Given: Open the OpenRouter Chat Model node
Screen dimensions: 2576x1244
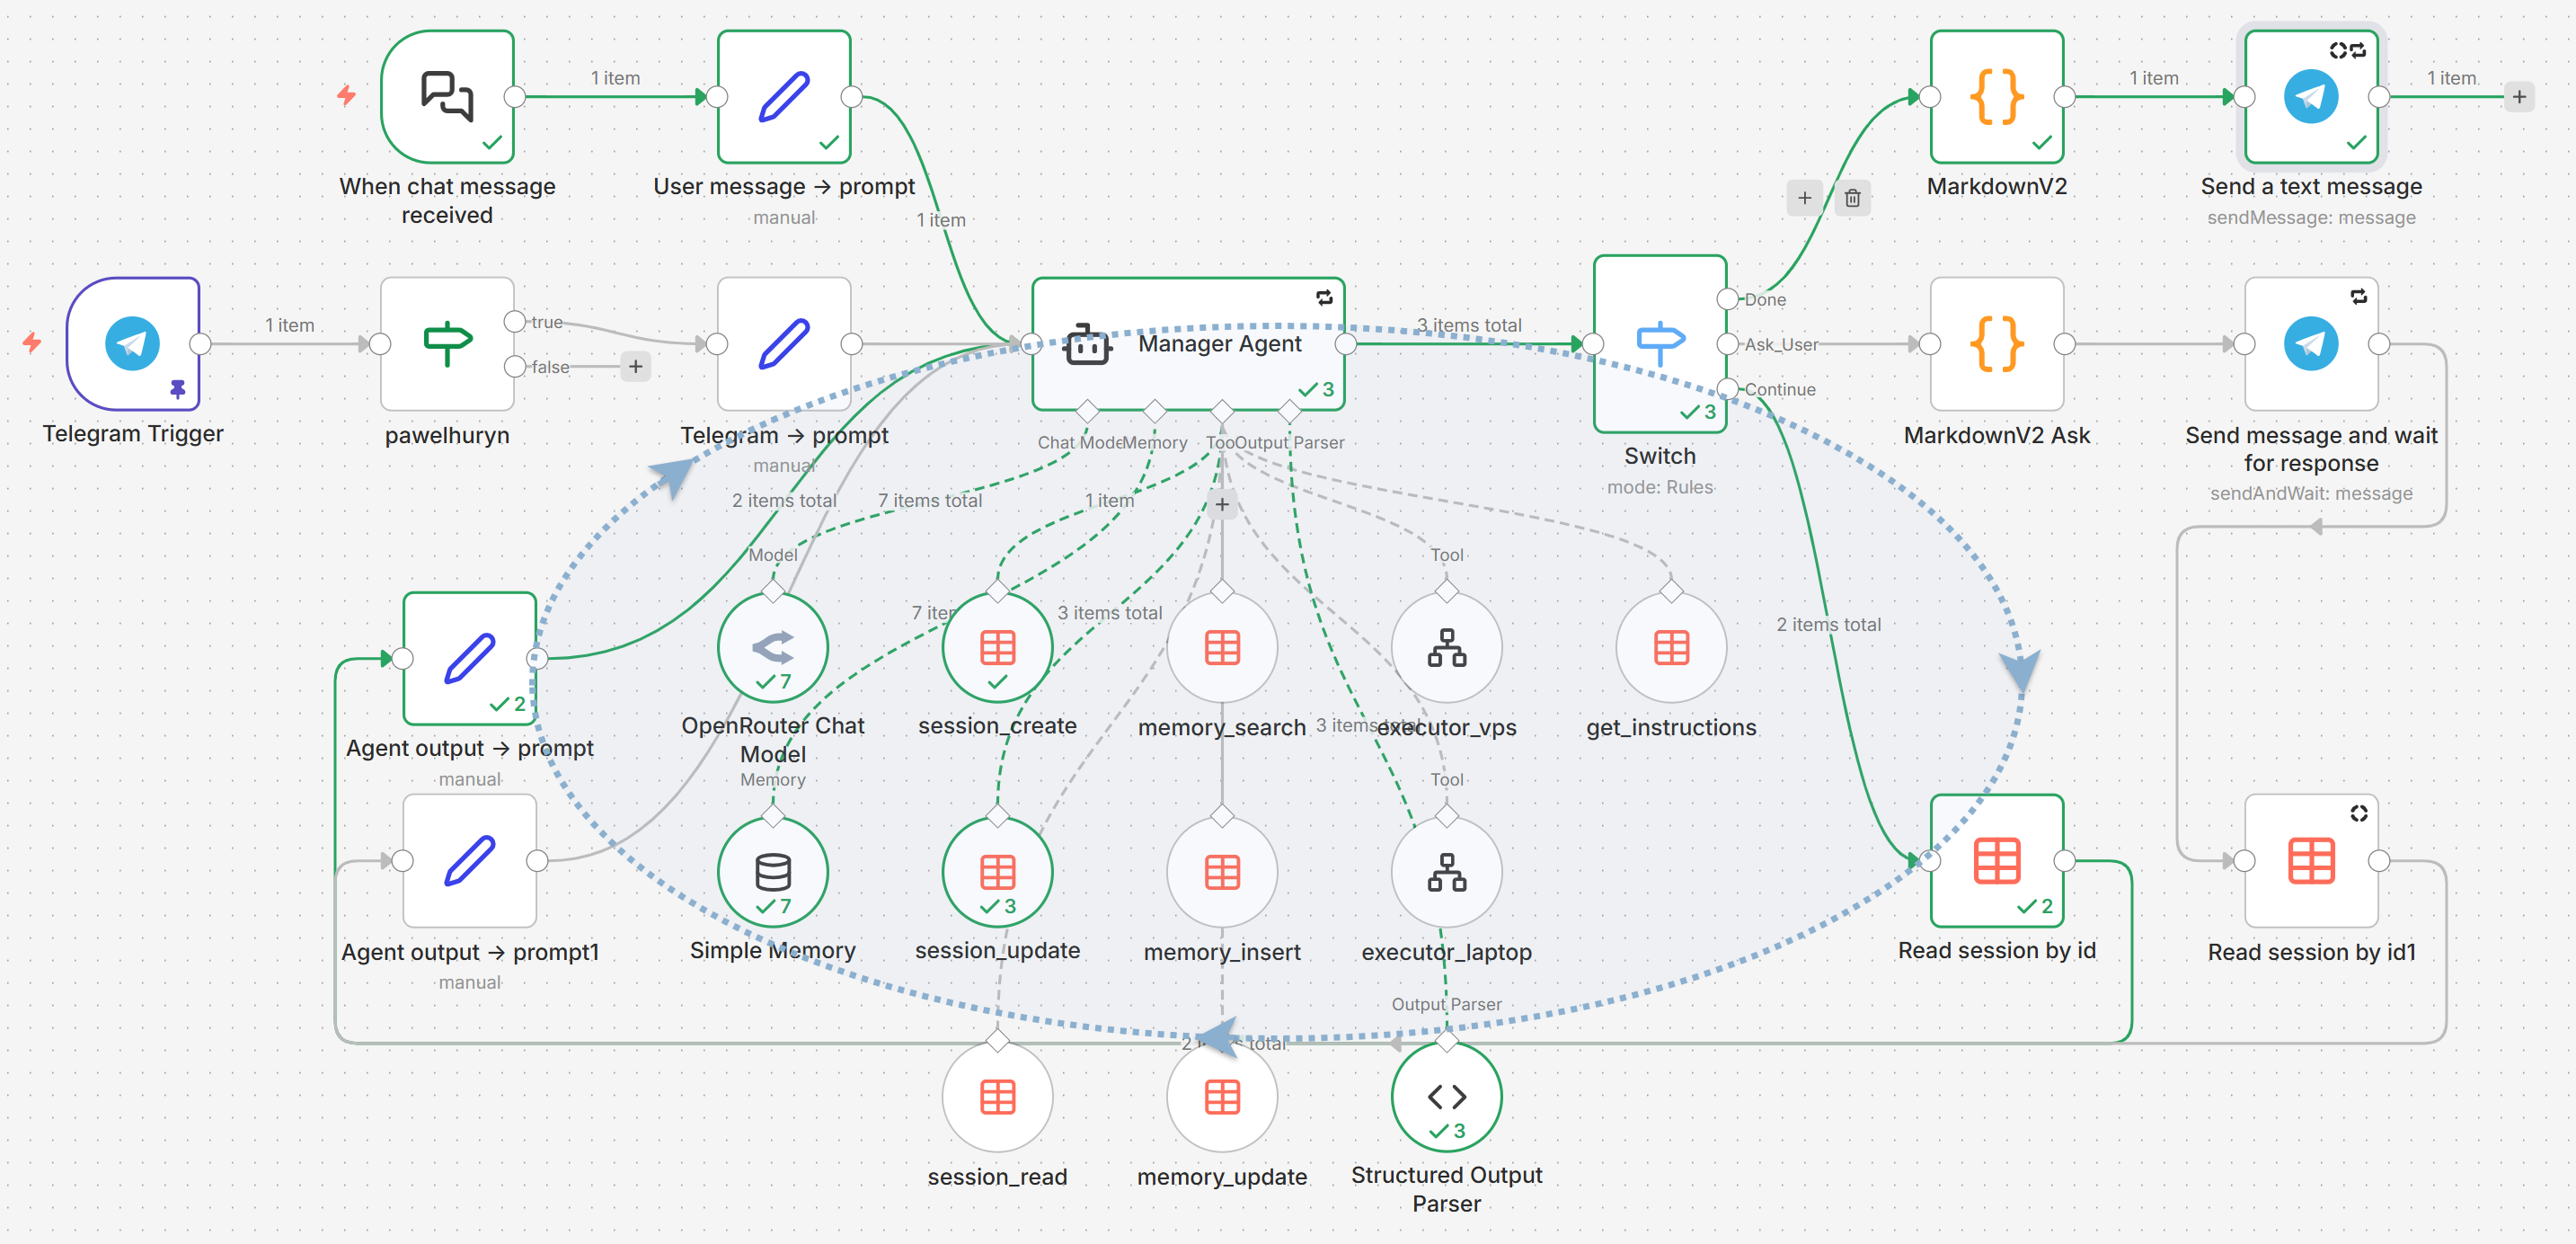Looking at the screenshot, I should (772, 647).
